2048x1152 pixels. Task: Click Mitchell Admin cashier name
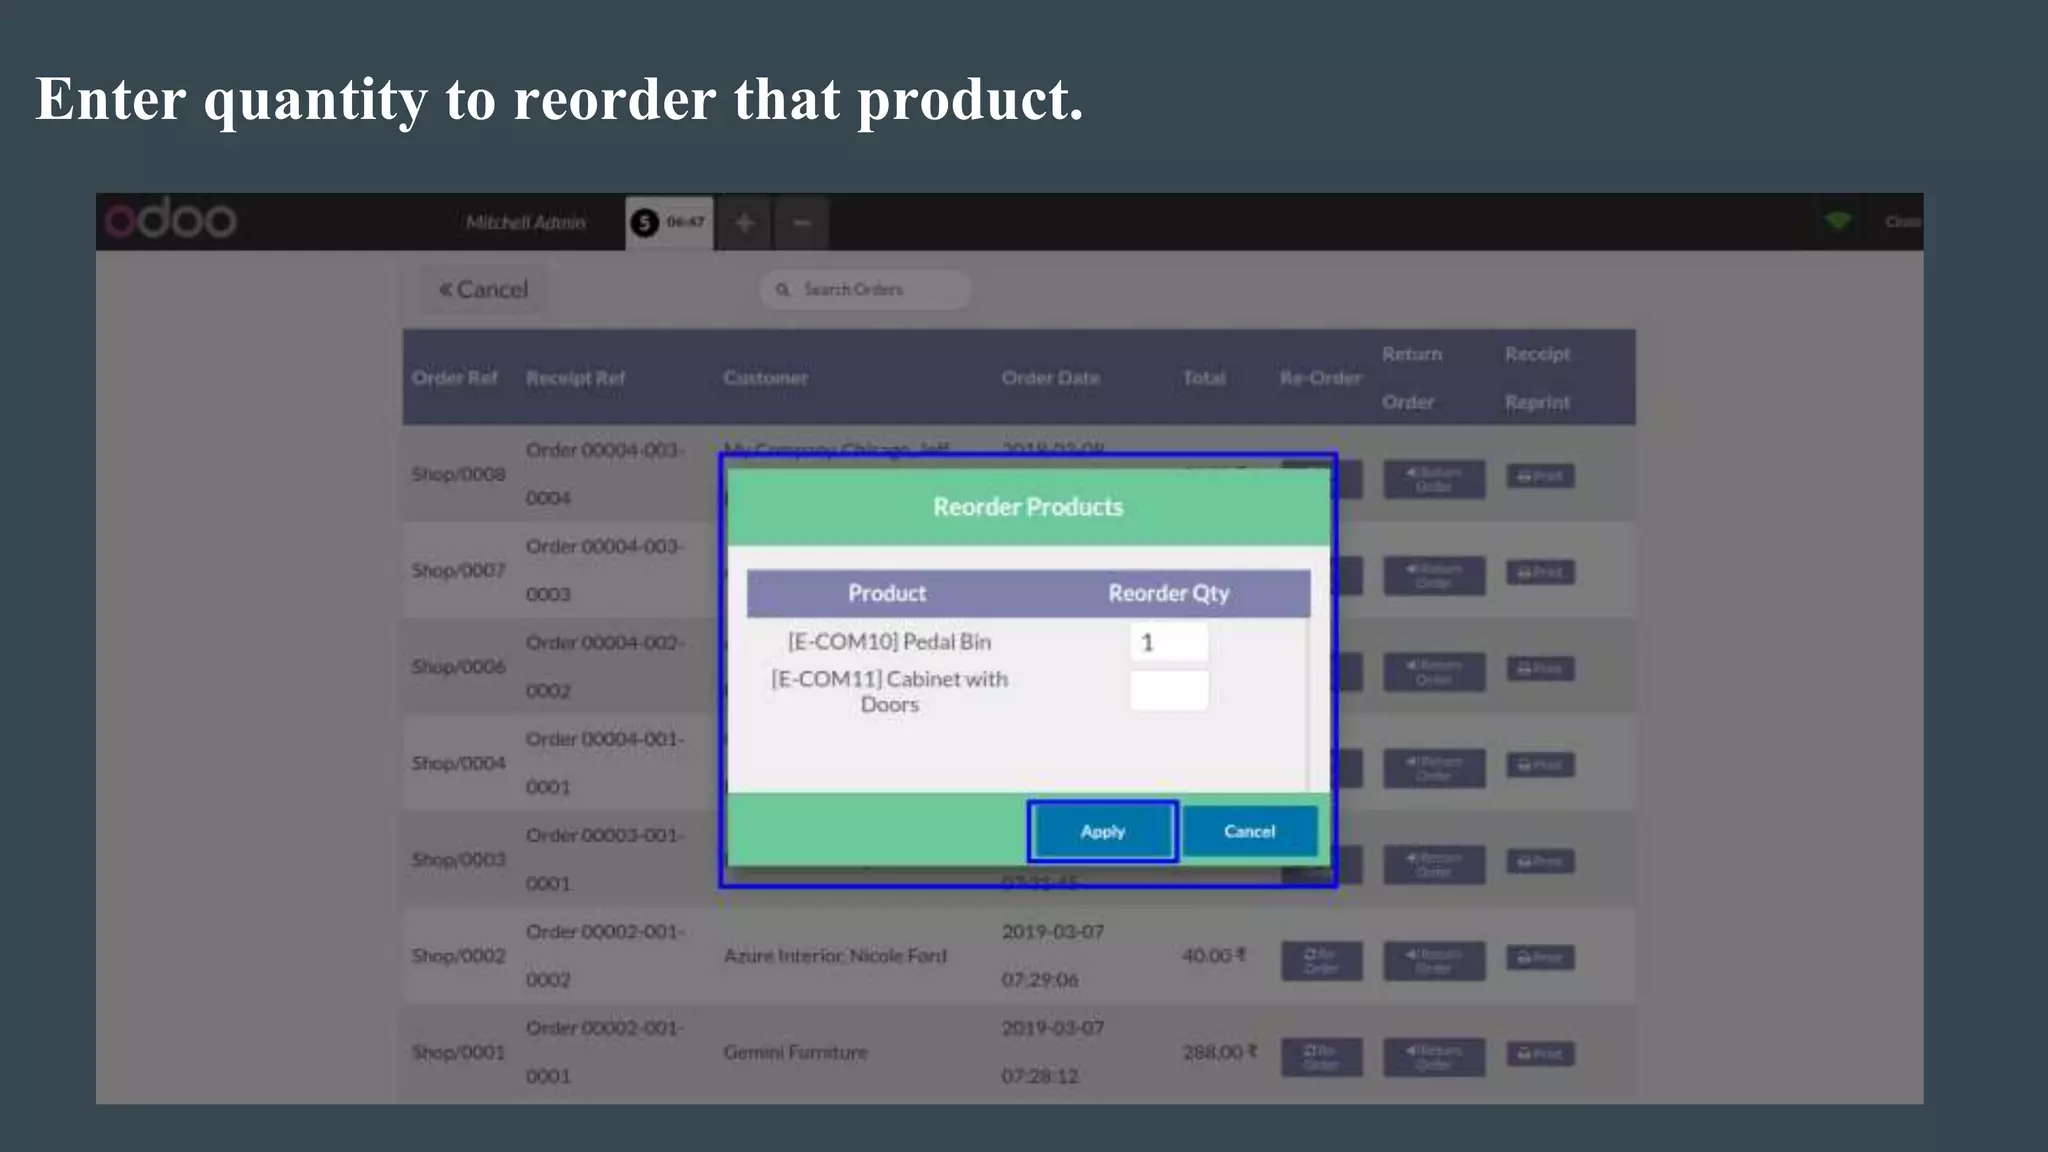[x=525, y=222]
